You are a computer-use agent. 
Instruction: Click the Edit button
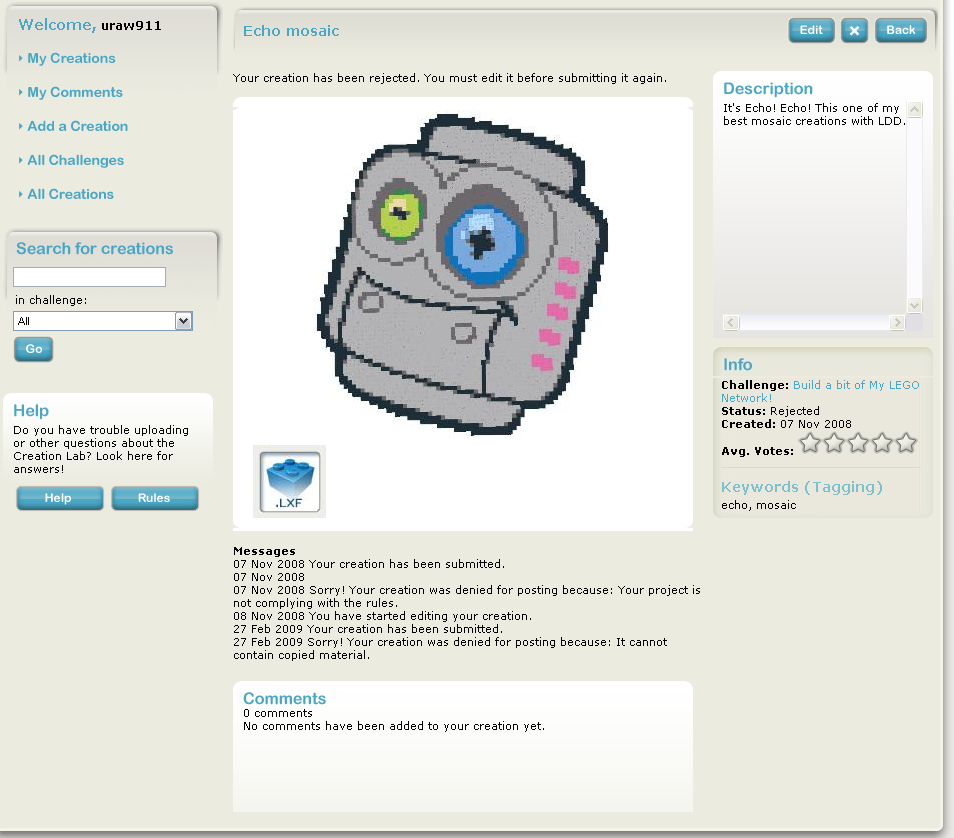[811, 30]
